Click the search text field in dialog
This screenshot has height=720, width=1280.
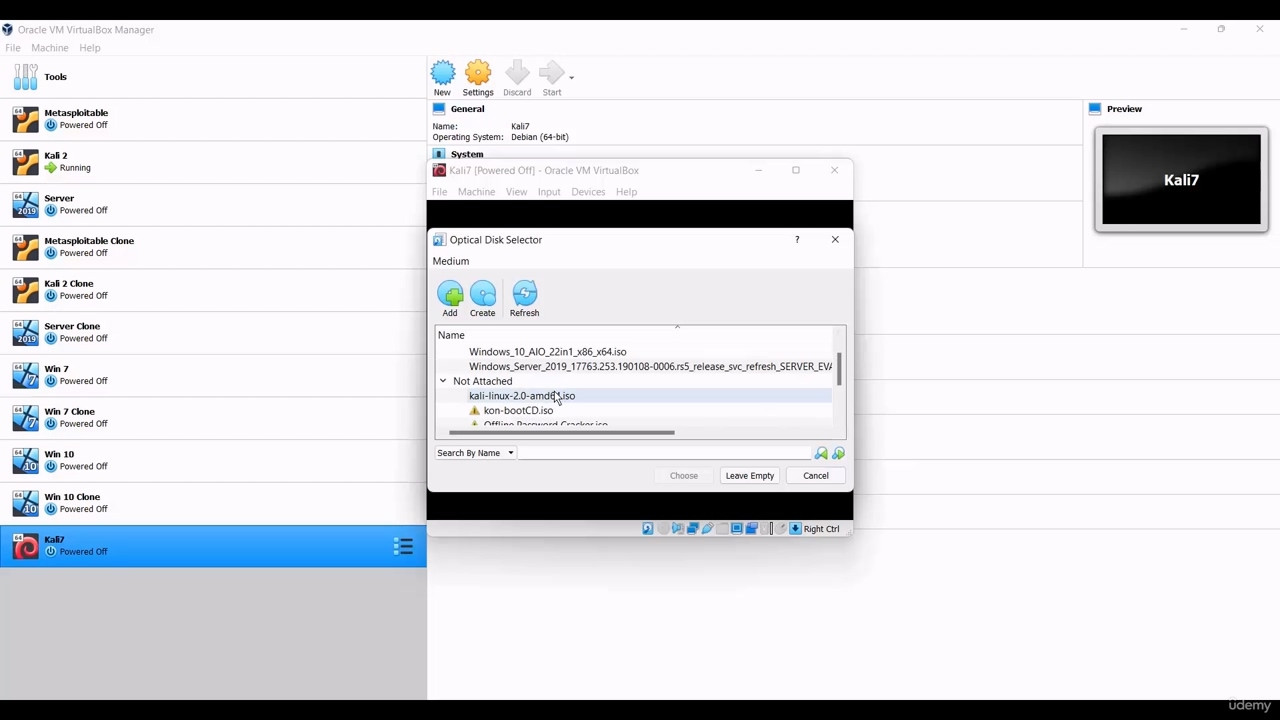[666, 453]
